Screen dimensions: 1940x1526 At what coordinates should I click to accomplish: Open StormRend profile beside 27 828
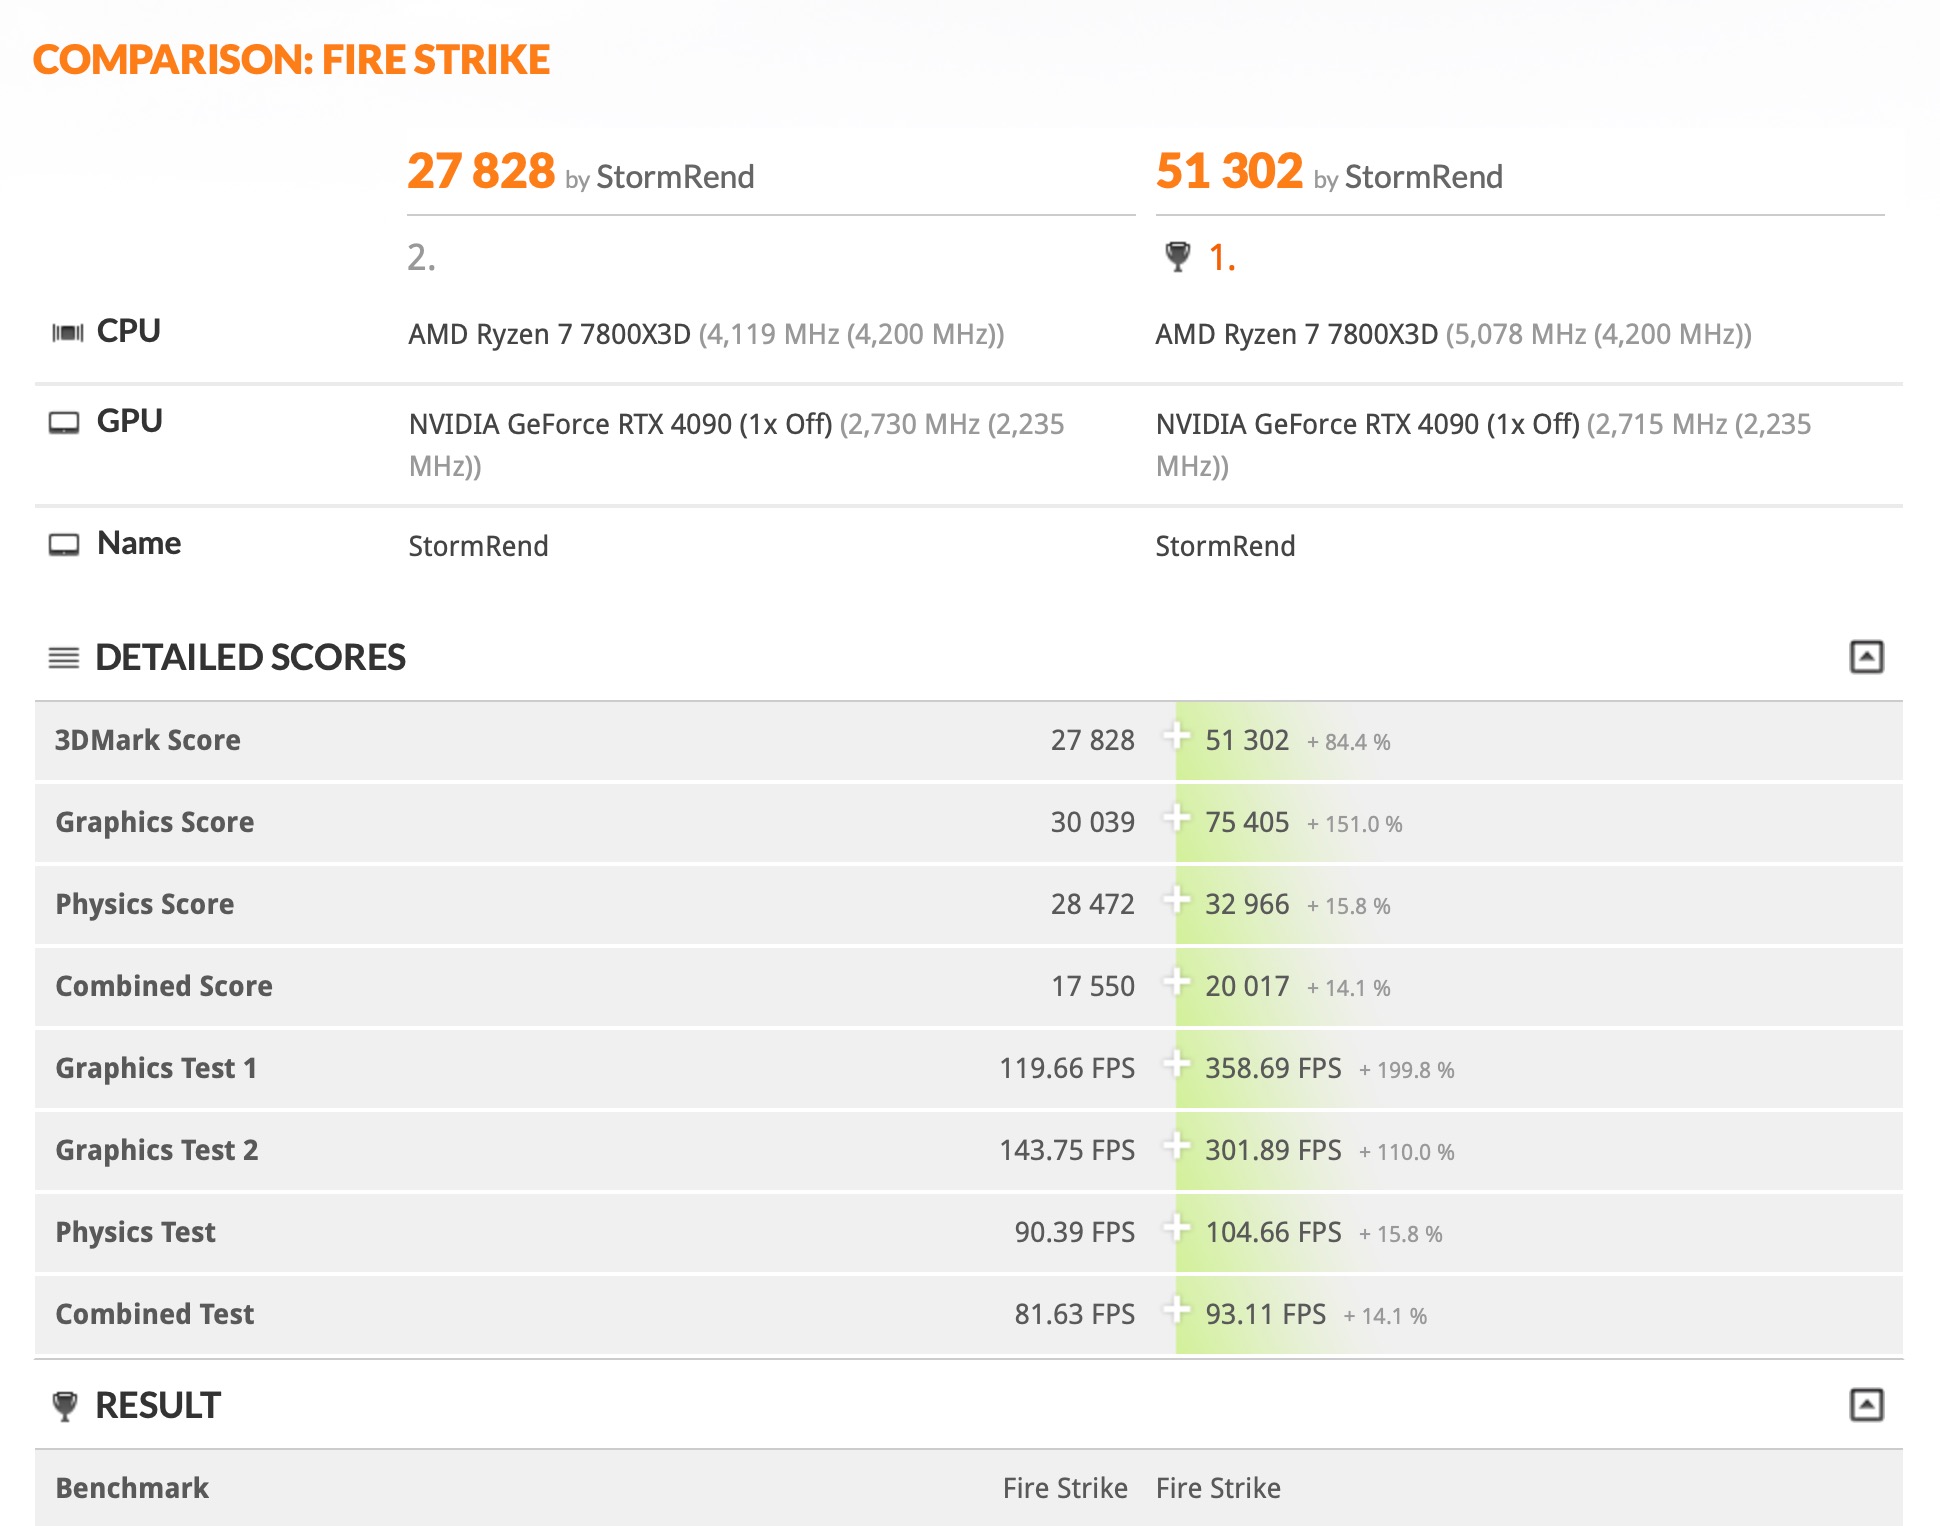click(675, 177)
